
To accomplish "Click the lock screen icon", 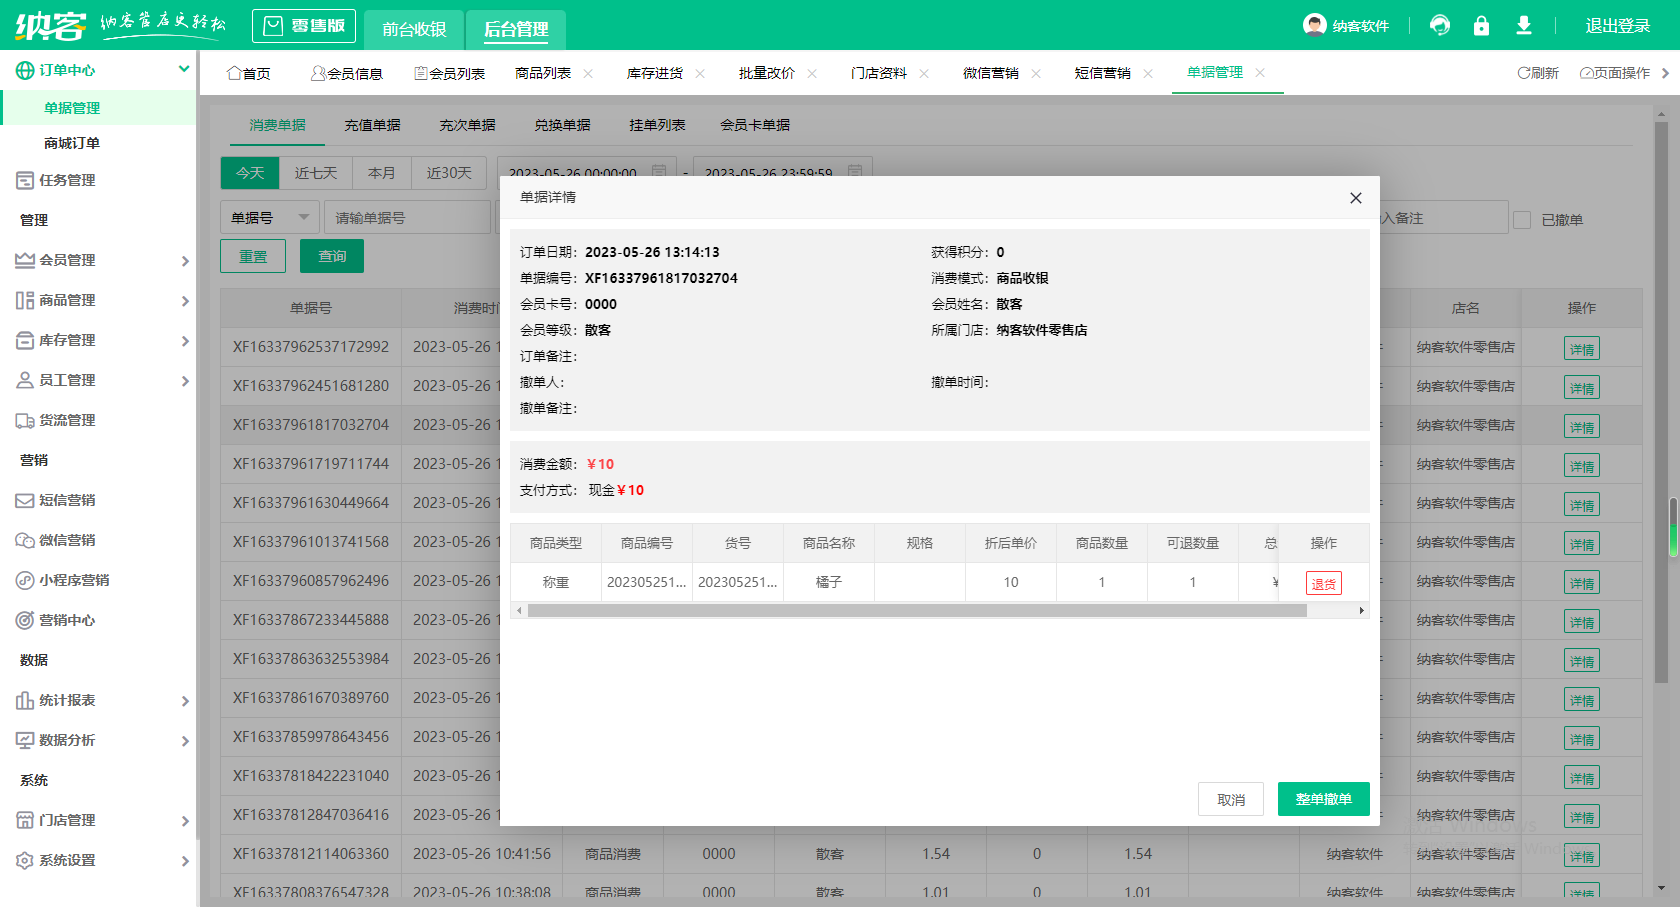I will click(1481, 26).
